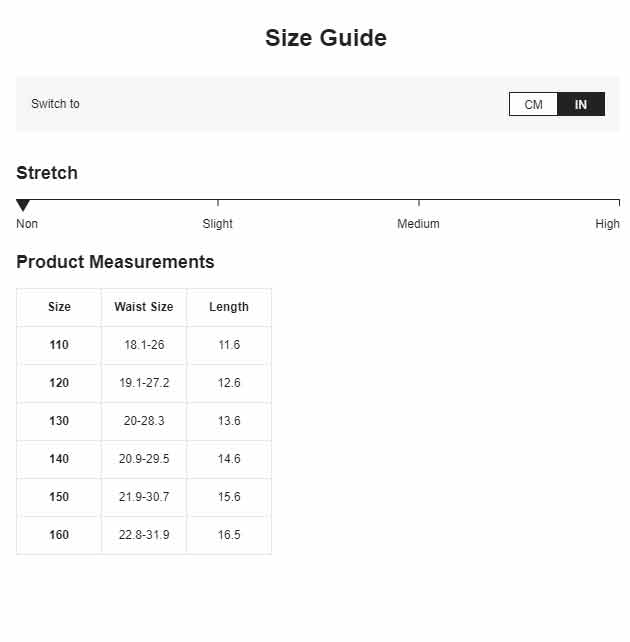The height and width of the screenshot is (642, 630).
Task: Click the Slight stretch tick mark
Action: [x=218, y=203]
